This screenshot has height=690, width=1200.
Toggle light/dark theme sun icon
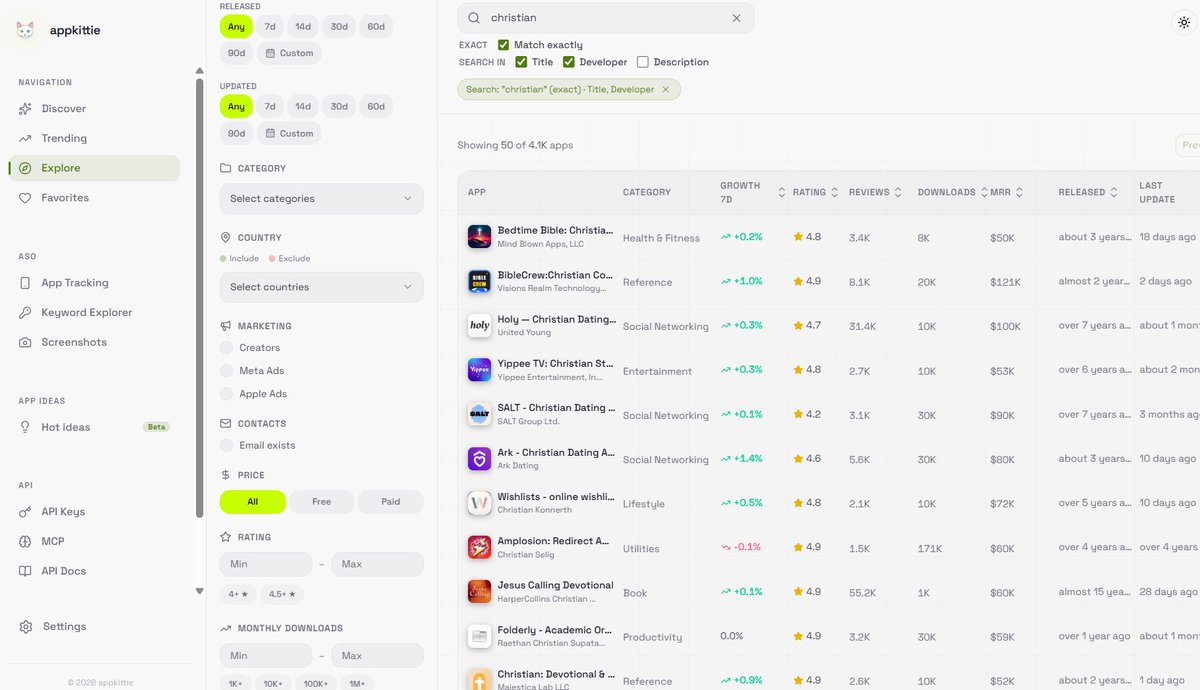coord(1185,21)
